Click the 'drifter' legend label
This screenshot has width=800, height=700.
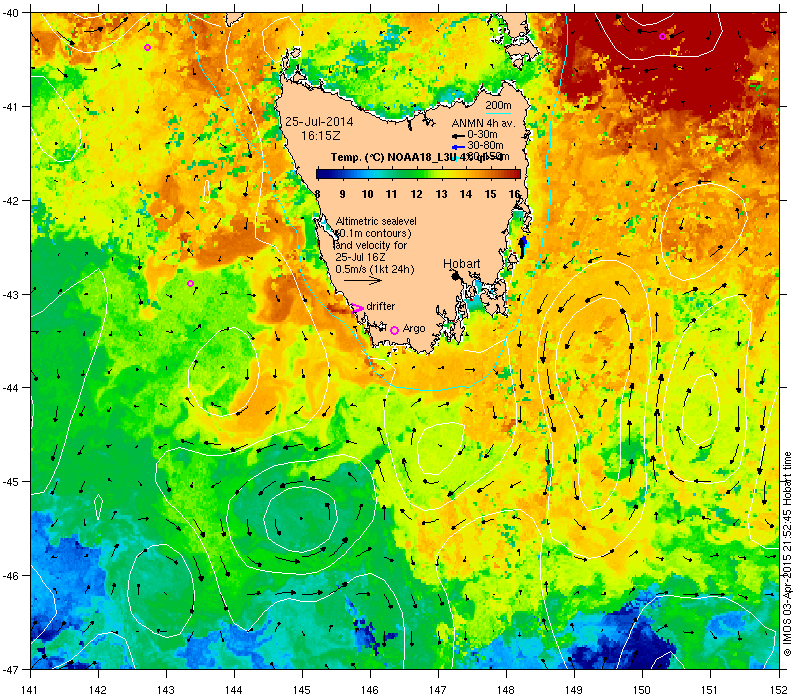click(381, 306)
